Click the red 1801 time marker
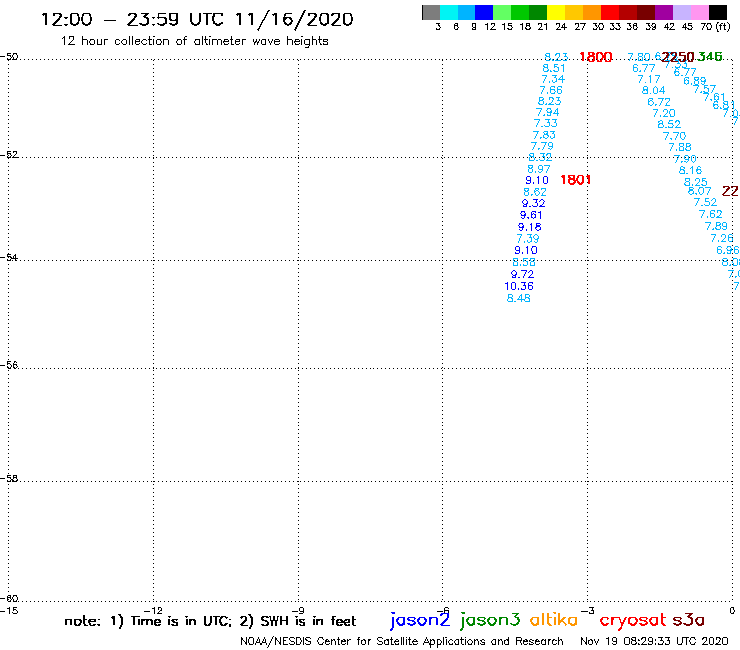Image resolution: width=740 pixels, height=650 pixels. [575, 180]
